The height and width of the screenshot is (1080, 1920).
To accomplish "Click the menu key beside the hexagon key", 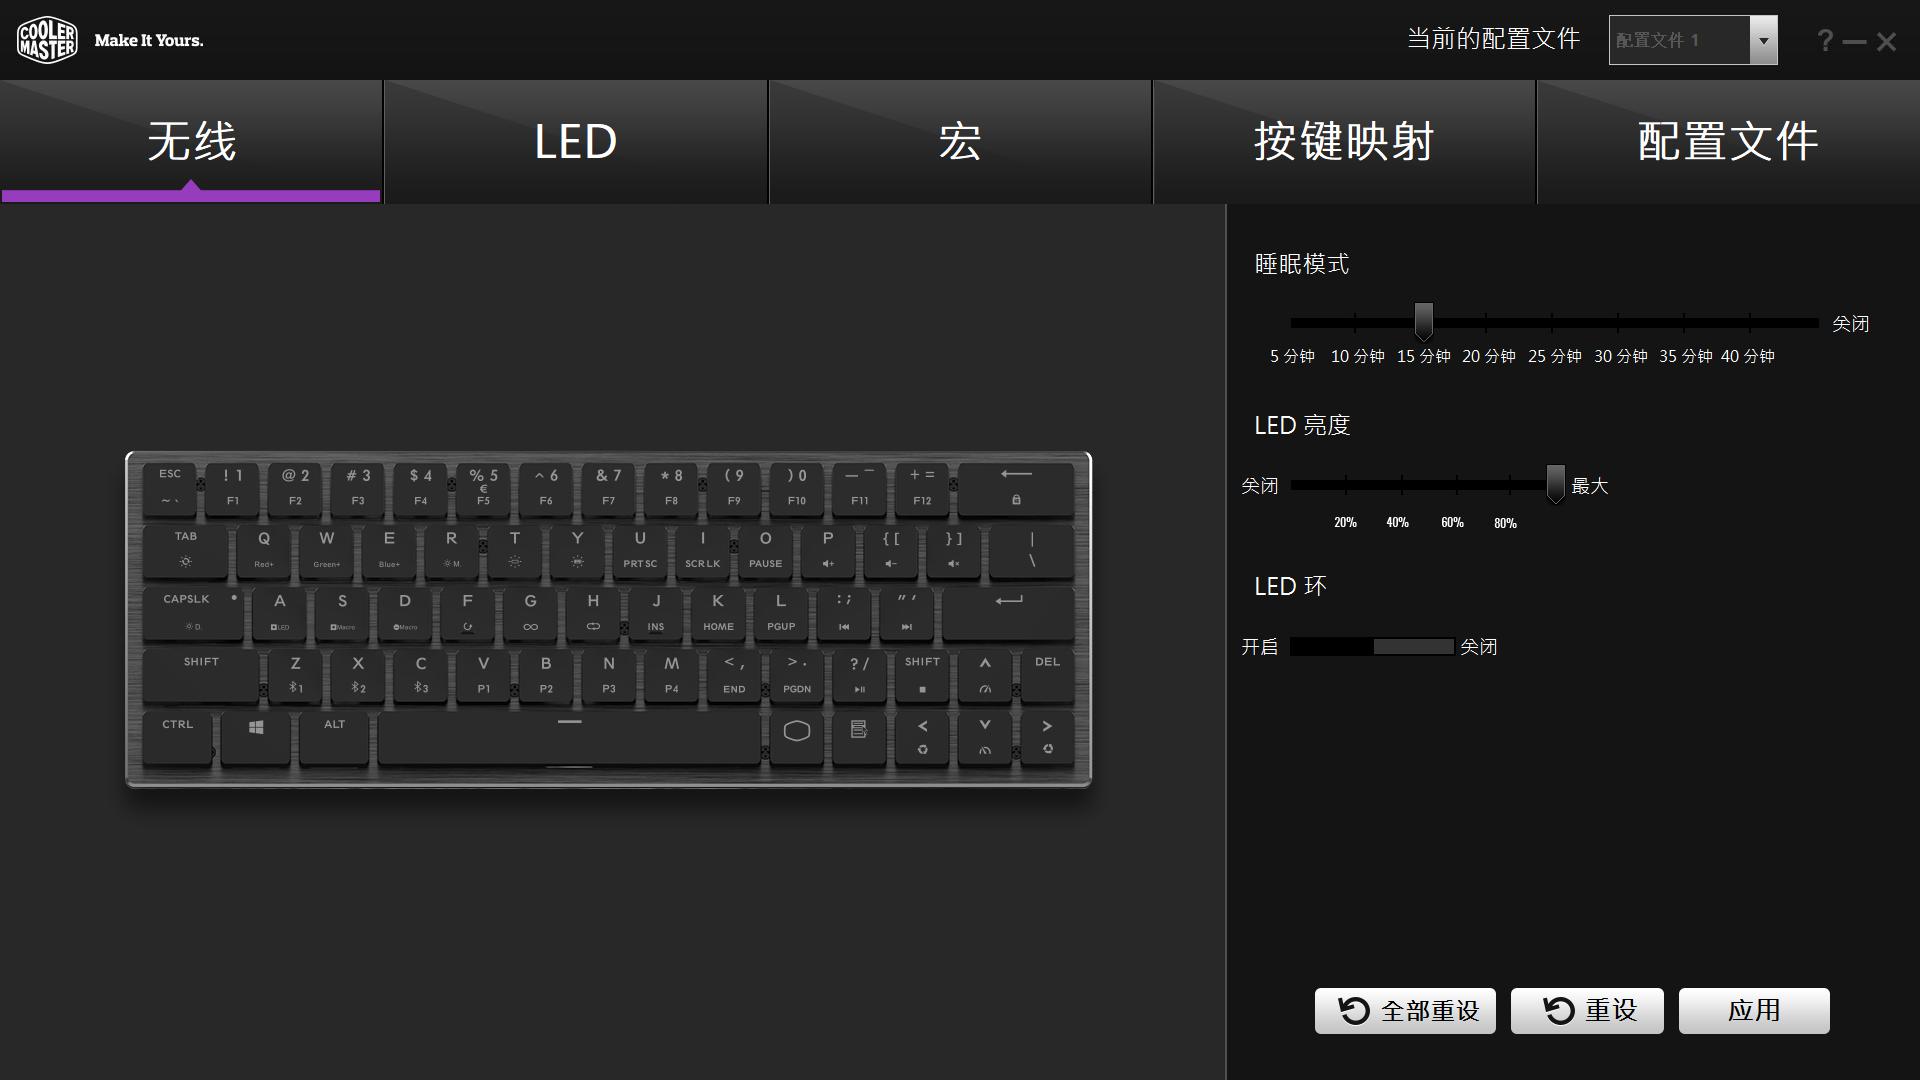I will pos(859,736).
